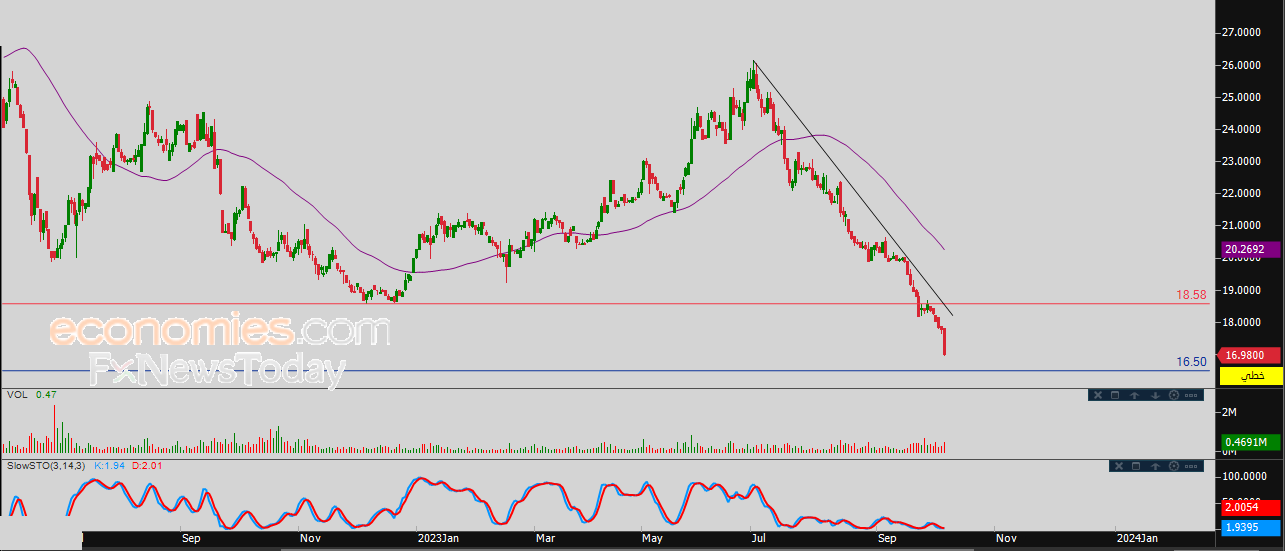This screenshot has width=1285, height=551.
Task: Open SlowSTO indicator settings gear
Action: (x=1174, y=466)
